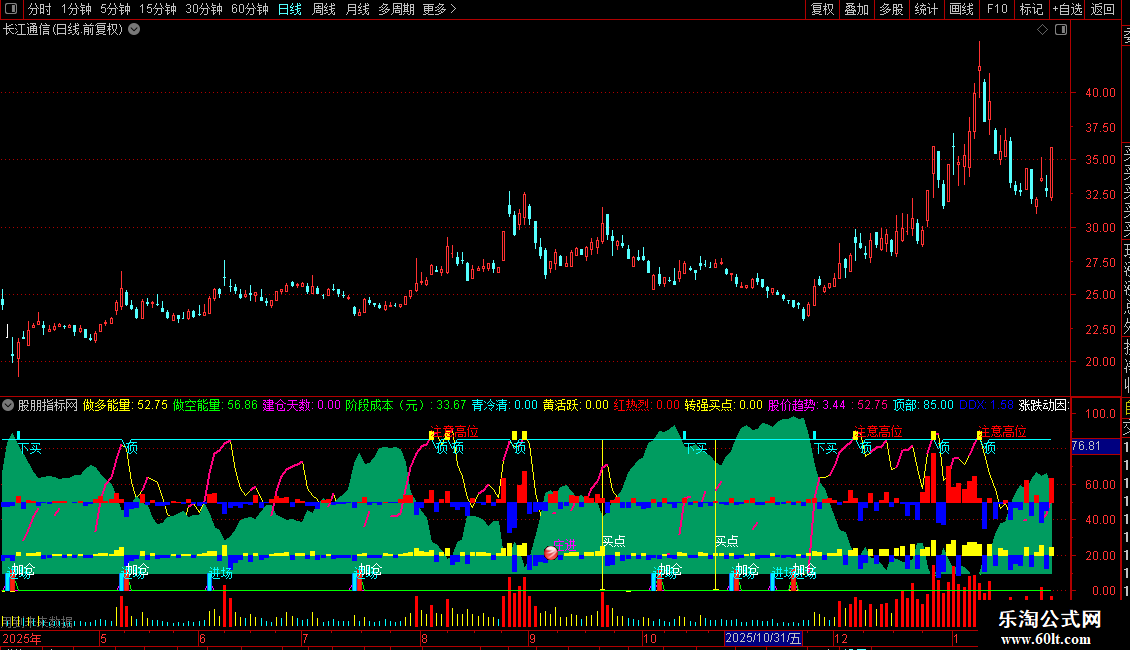Screen dimensions: 1130x650
Task: Open the 多股 multi-stock view
Action: (x=891, y=9)
